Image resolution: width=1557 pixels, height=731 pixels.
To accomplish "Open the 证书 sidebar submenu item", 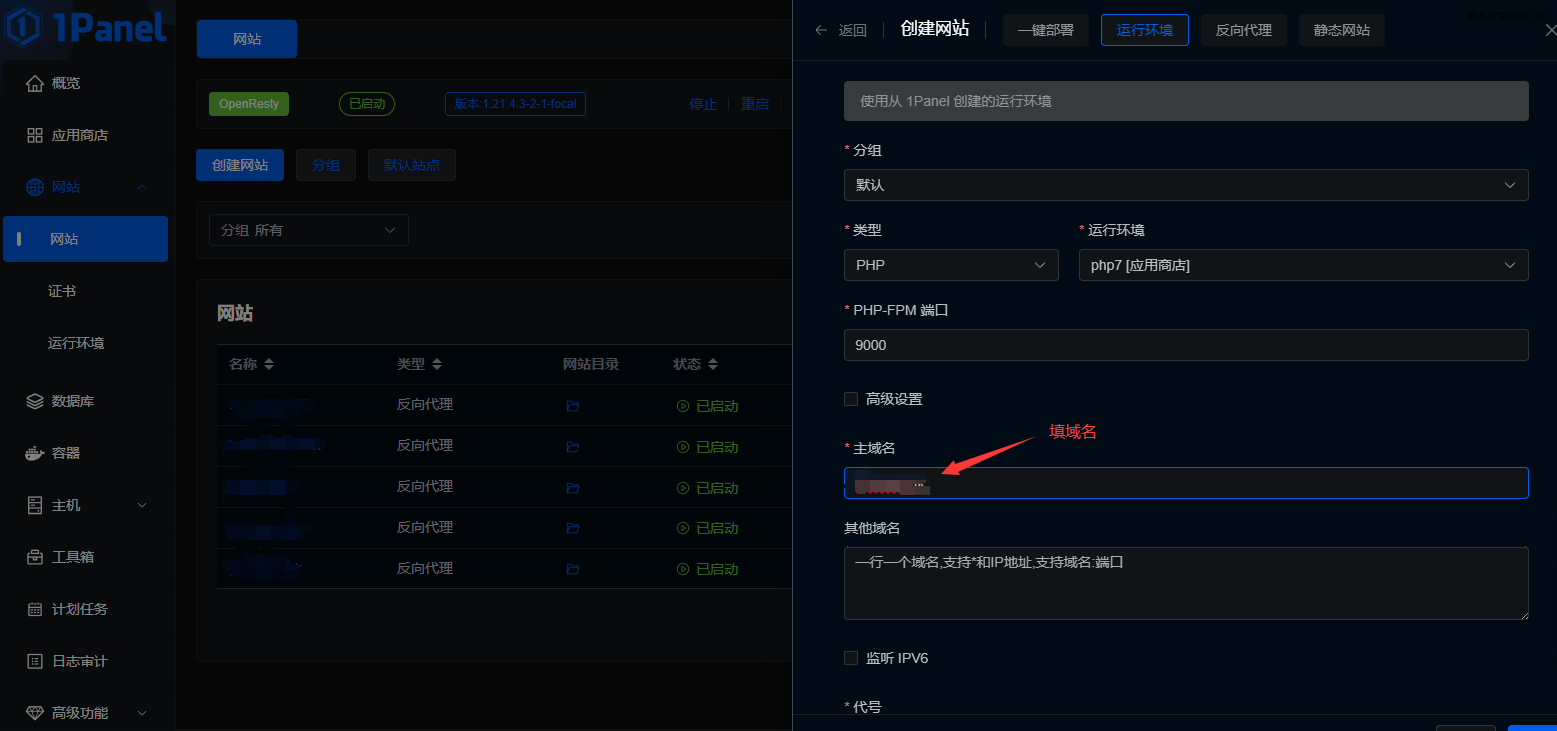I will pos(62,291).
